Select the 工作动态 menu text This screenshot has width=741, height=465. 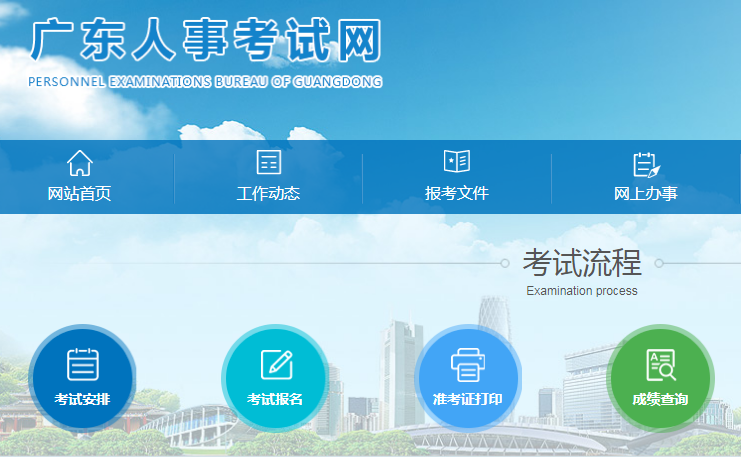[x=268, y=193]
